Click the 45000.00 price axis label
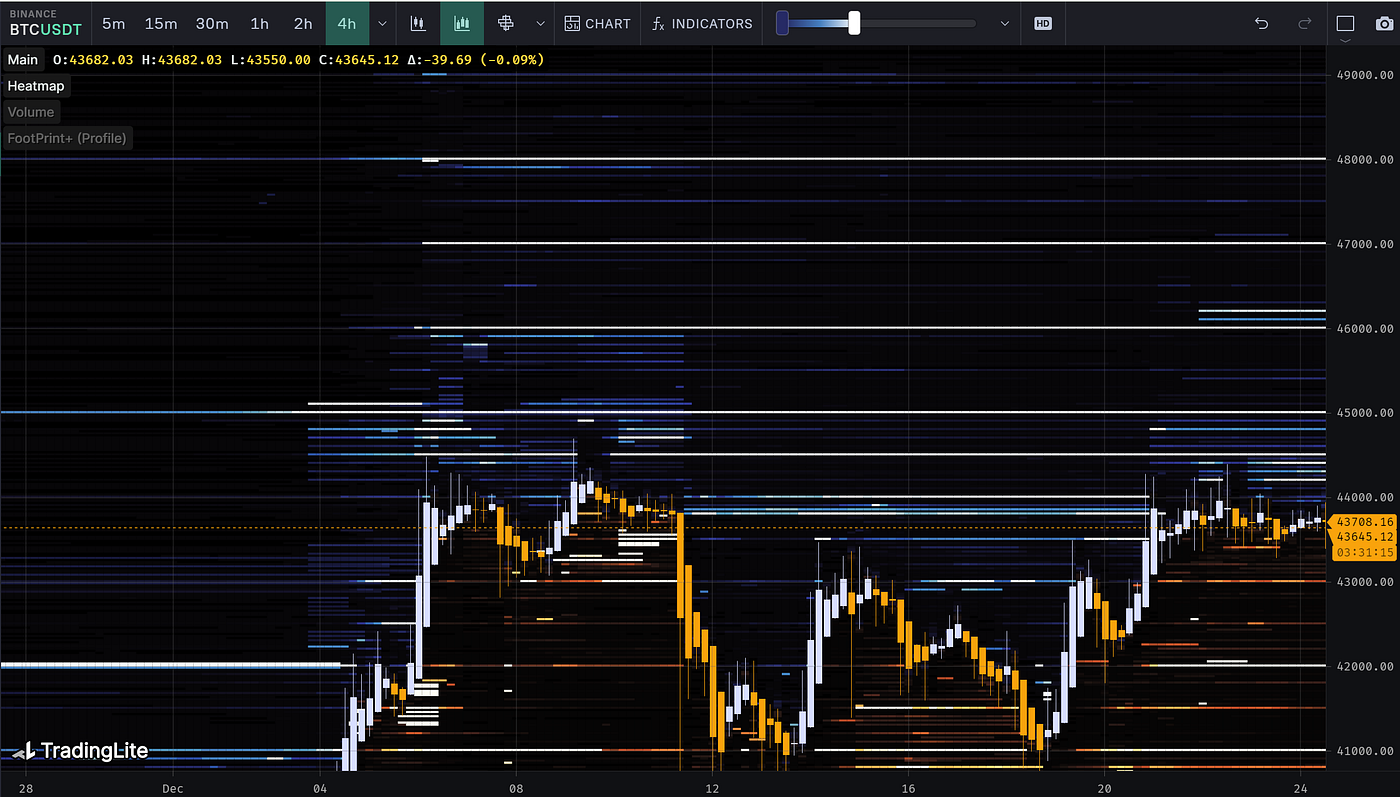 pyautogui.click(x=1366, y=412)
